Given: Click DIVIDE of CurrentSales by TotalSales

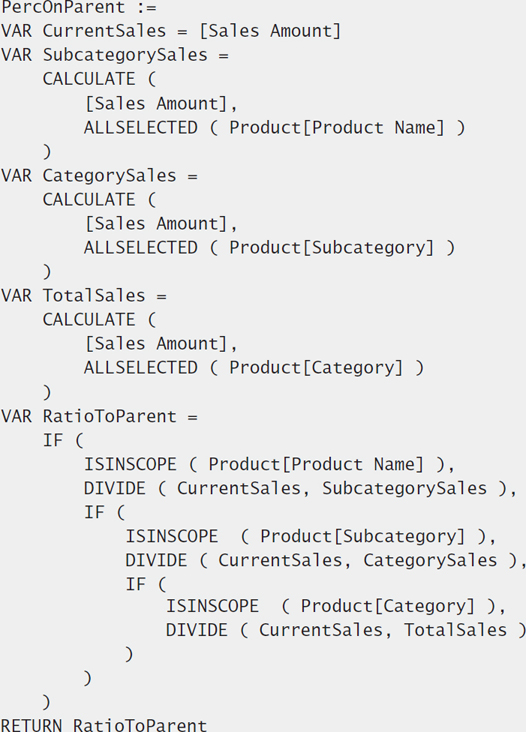Looking at the screenshot, I should pyautogui.click(x=346, y=630).
